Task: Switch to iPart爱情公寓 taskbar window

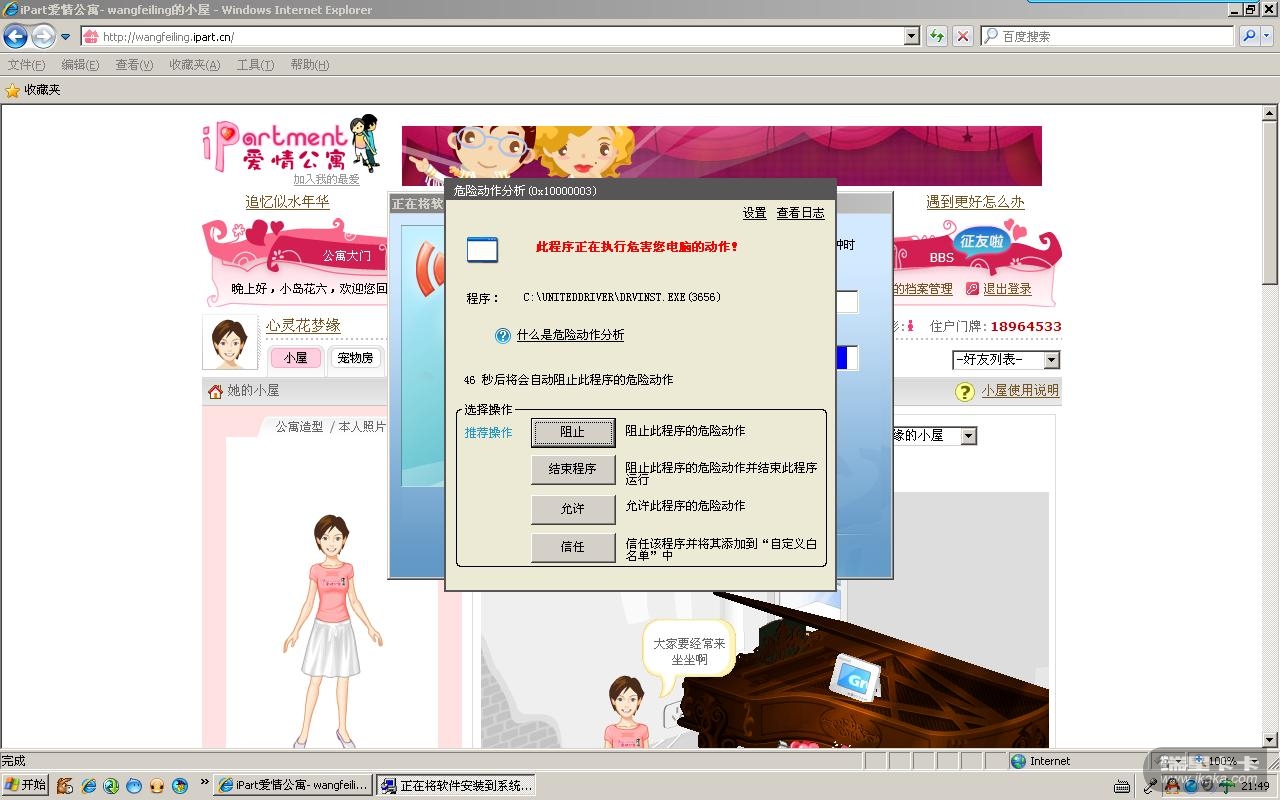Action: point(294,786)
